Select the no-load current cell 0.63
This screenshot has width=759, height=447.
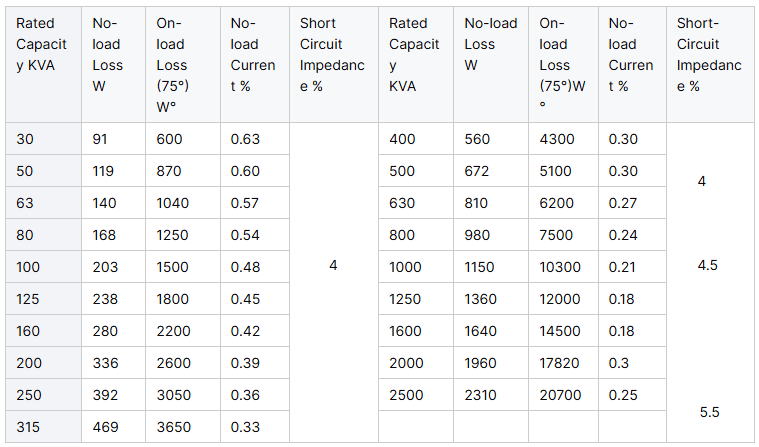[246, 139]
